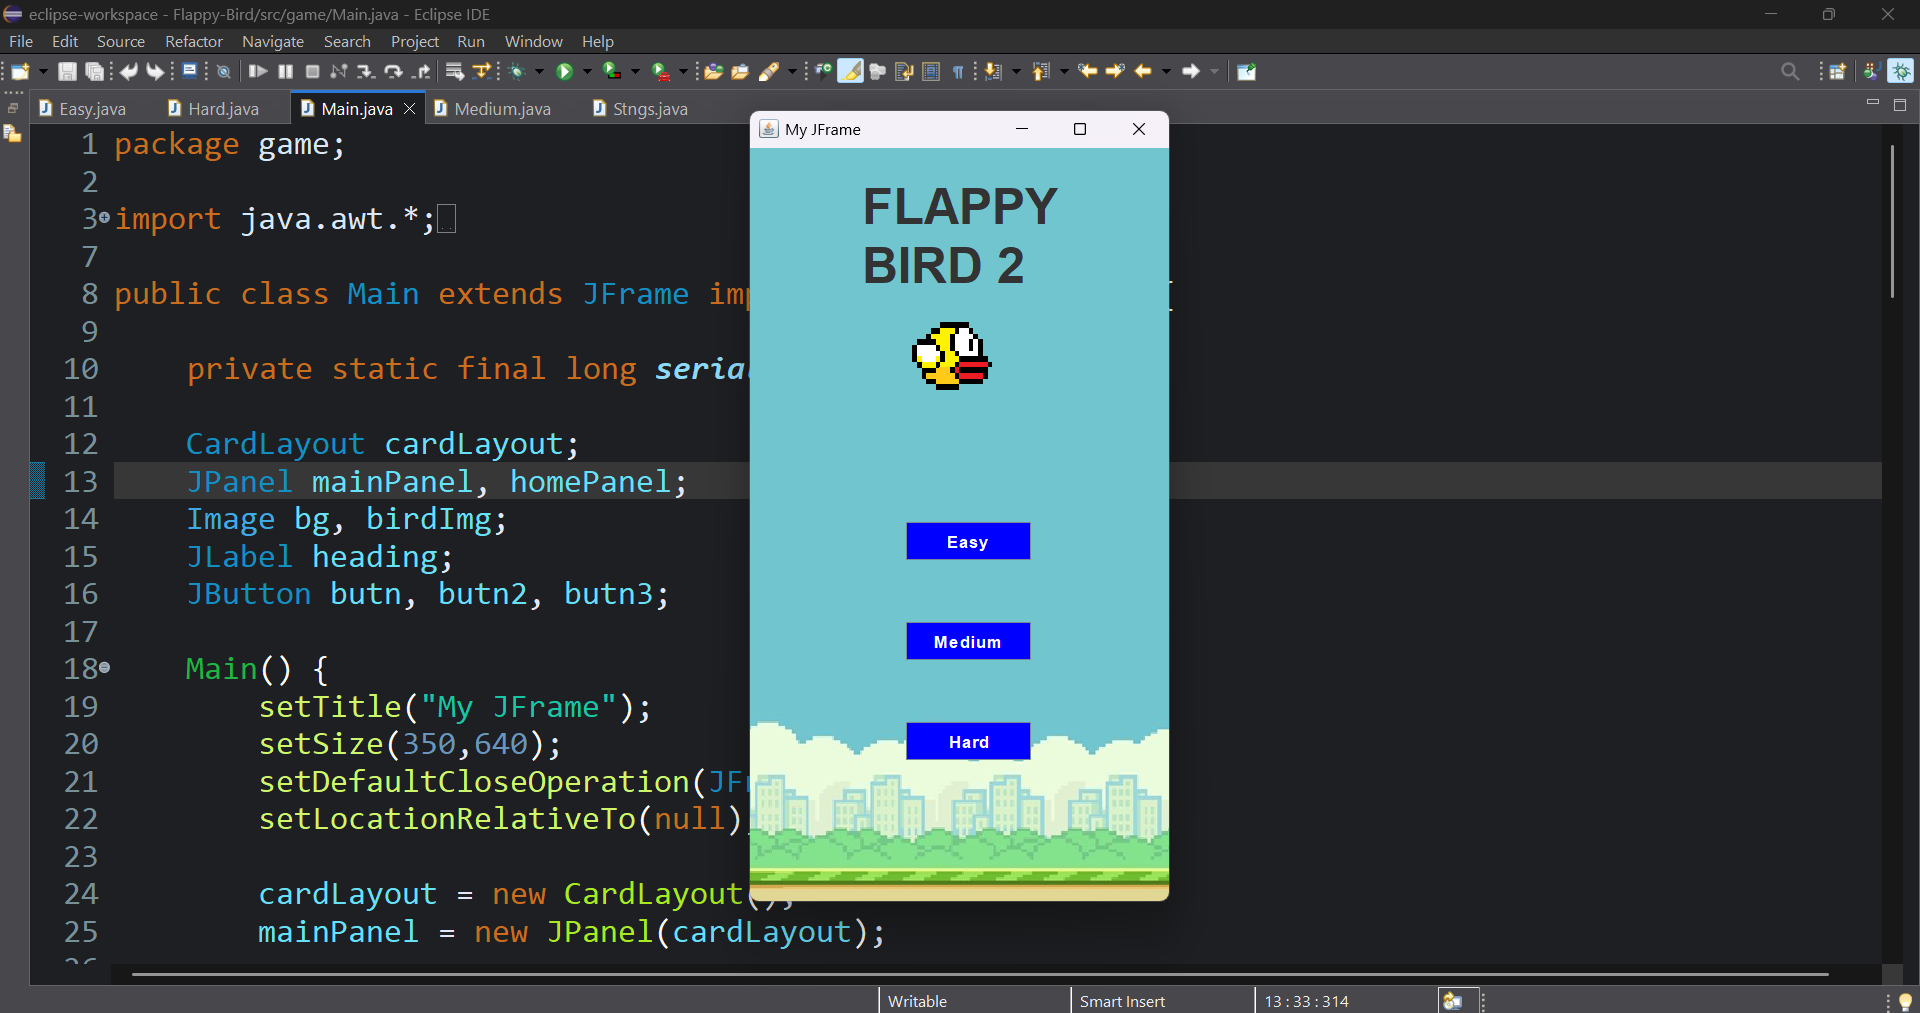Click the editor's horizontal scrollbar
Screen dimensions: 1920x1013
click(x=980, y=973)
